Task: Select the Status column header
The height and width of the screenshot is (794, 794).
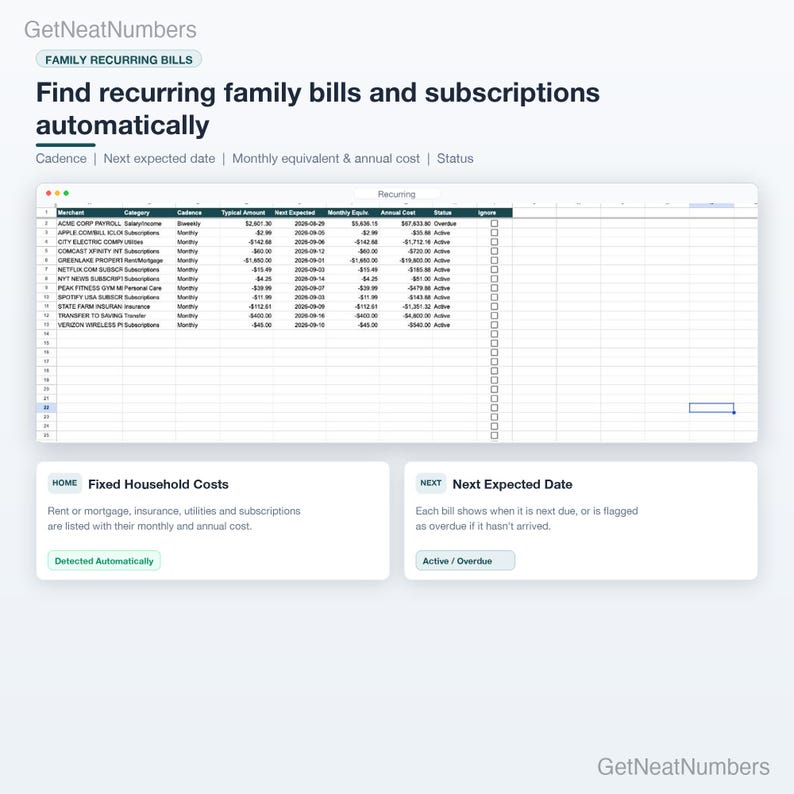Action: [454, 213]
